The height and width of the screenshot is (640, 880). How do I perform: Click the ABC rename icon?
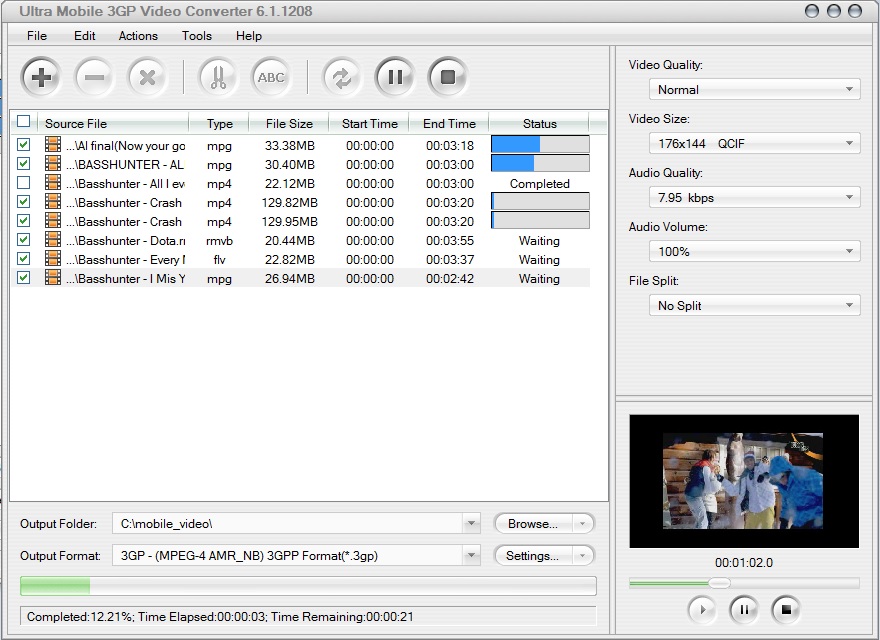tap(271, 77)
